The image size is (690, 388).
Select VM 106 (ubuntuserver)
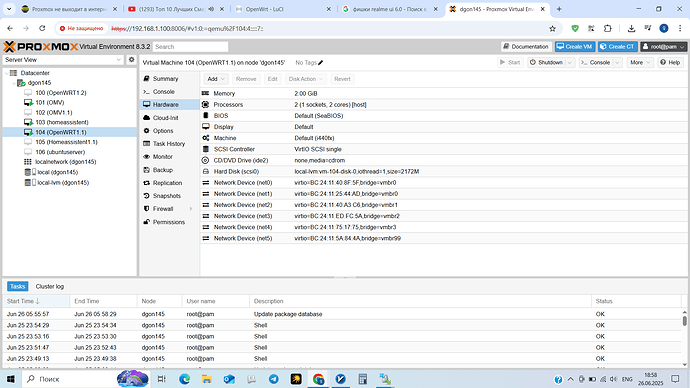tap(60, 152)
